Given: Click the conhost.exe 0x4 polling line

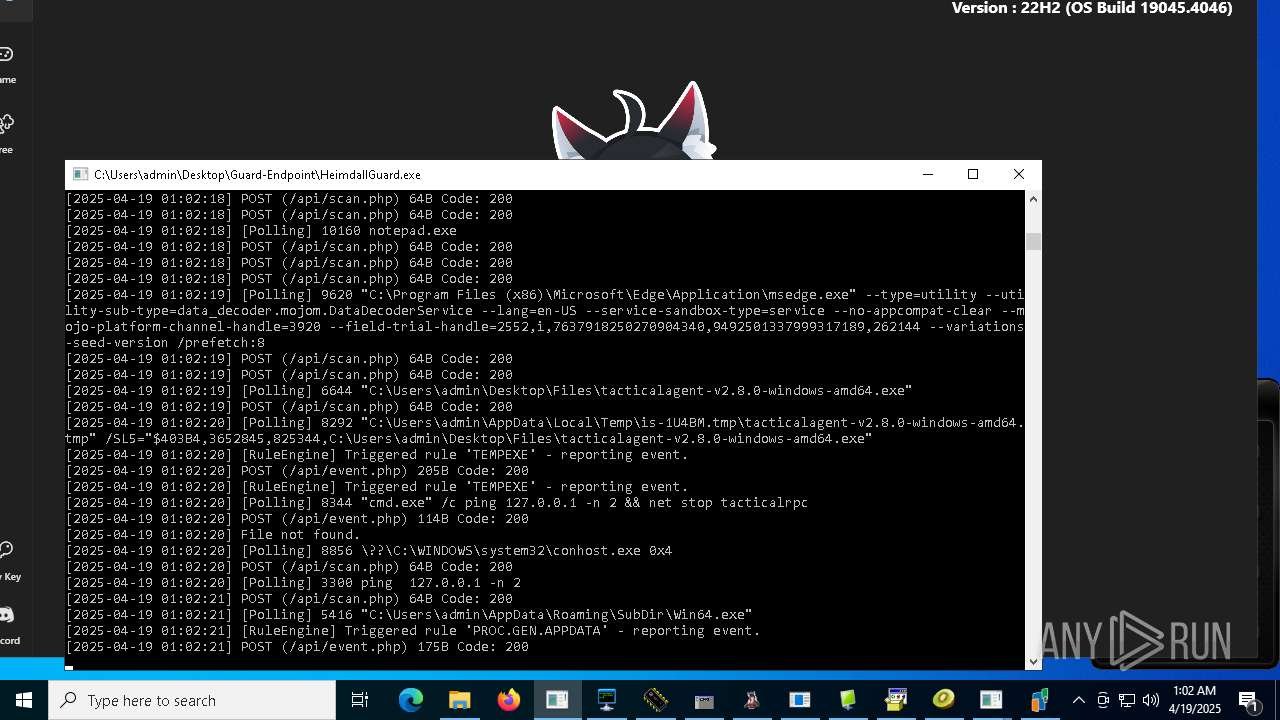Looking at the screenshot, I should tap(369, 551).
